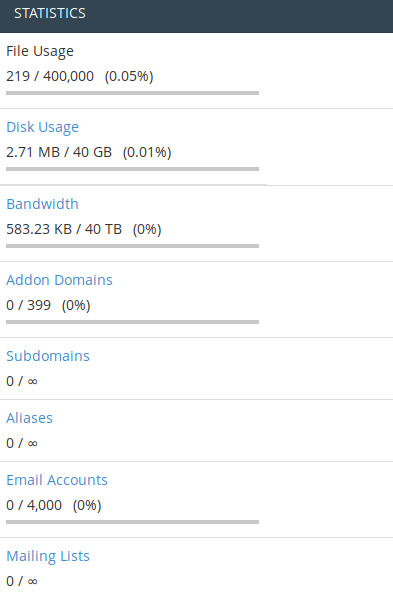This screenshot has width=393, height=593.
Task: Click the Addon Domains progress bar
Action: coord(132,322)
